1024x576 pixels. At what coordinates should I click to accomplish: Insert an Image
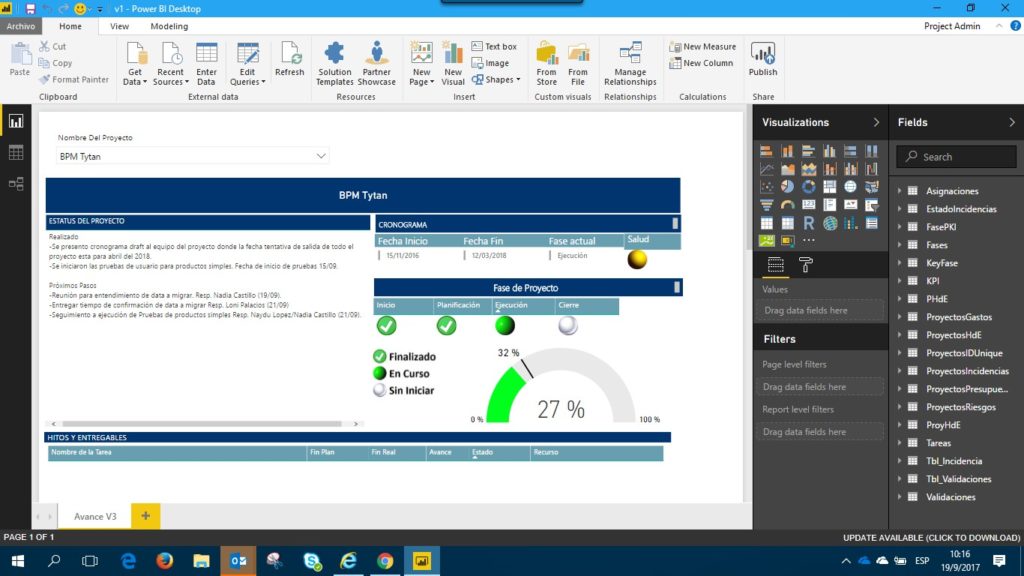click(490, 63)
